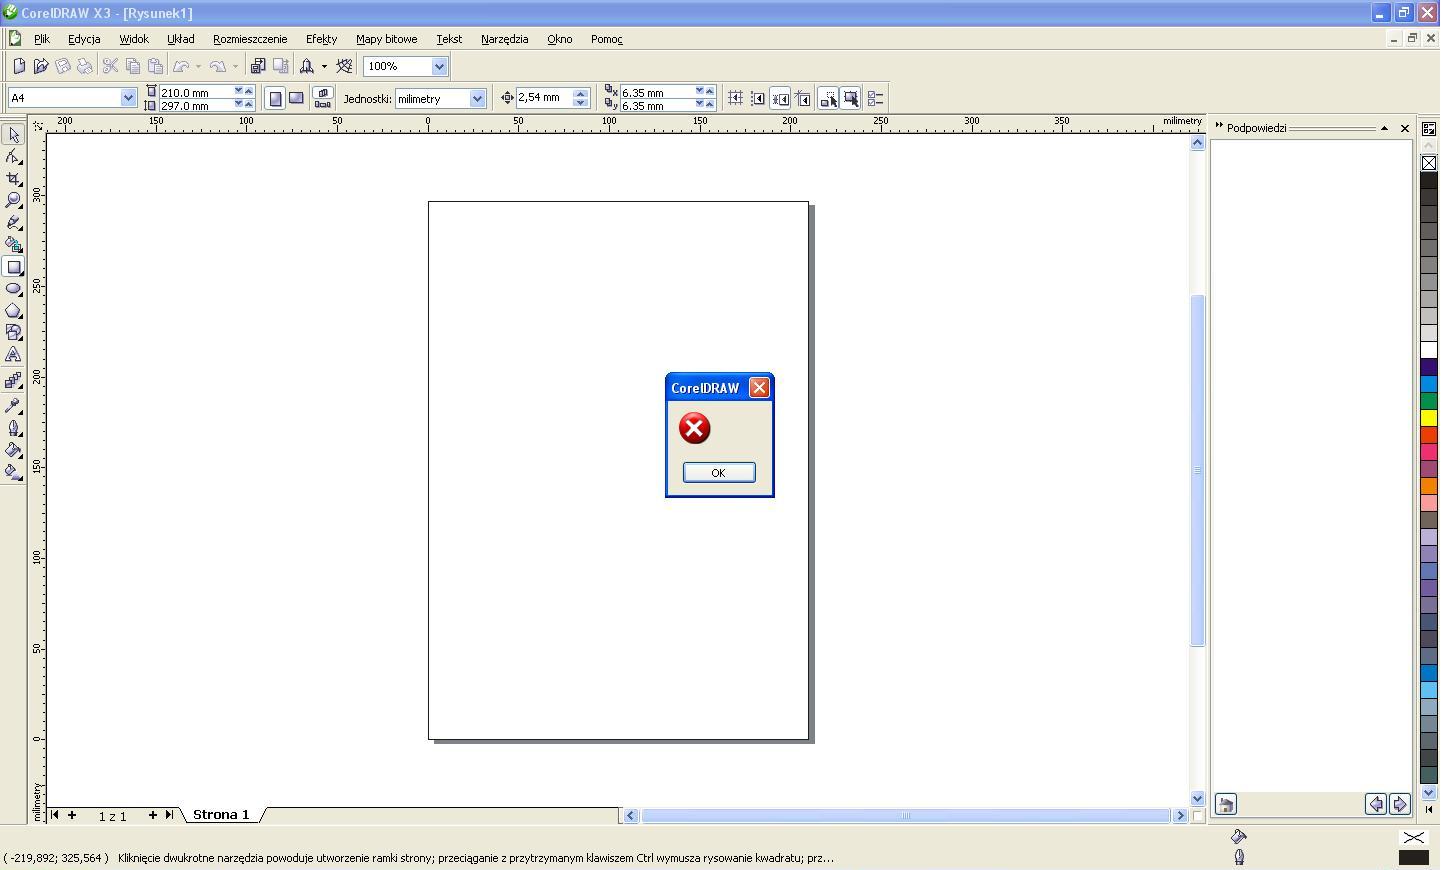Open the Jednostki milimetry units dropdown
This screenshot has width=1441, height=870.
pos(477,99)
